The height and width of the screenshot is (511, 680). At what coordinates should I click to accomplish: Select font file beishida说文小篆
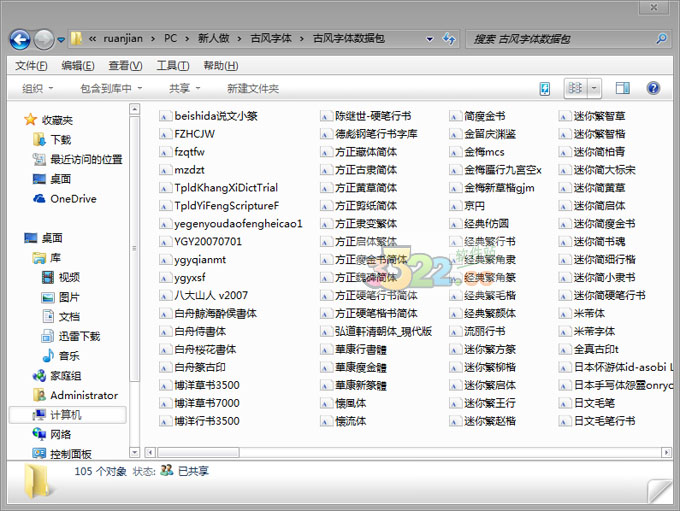pos(209,116)
